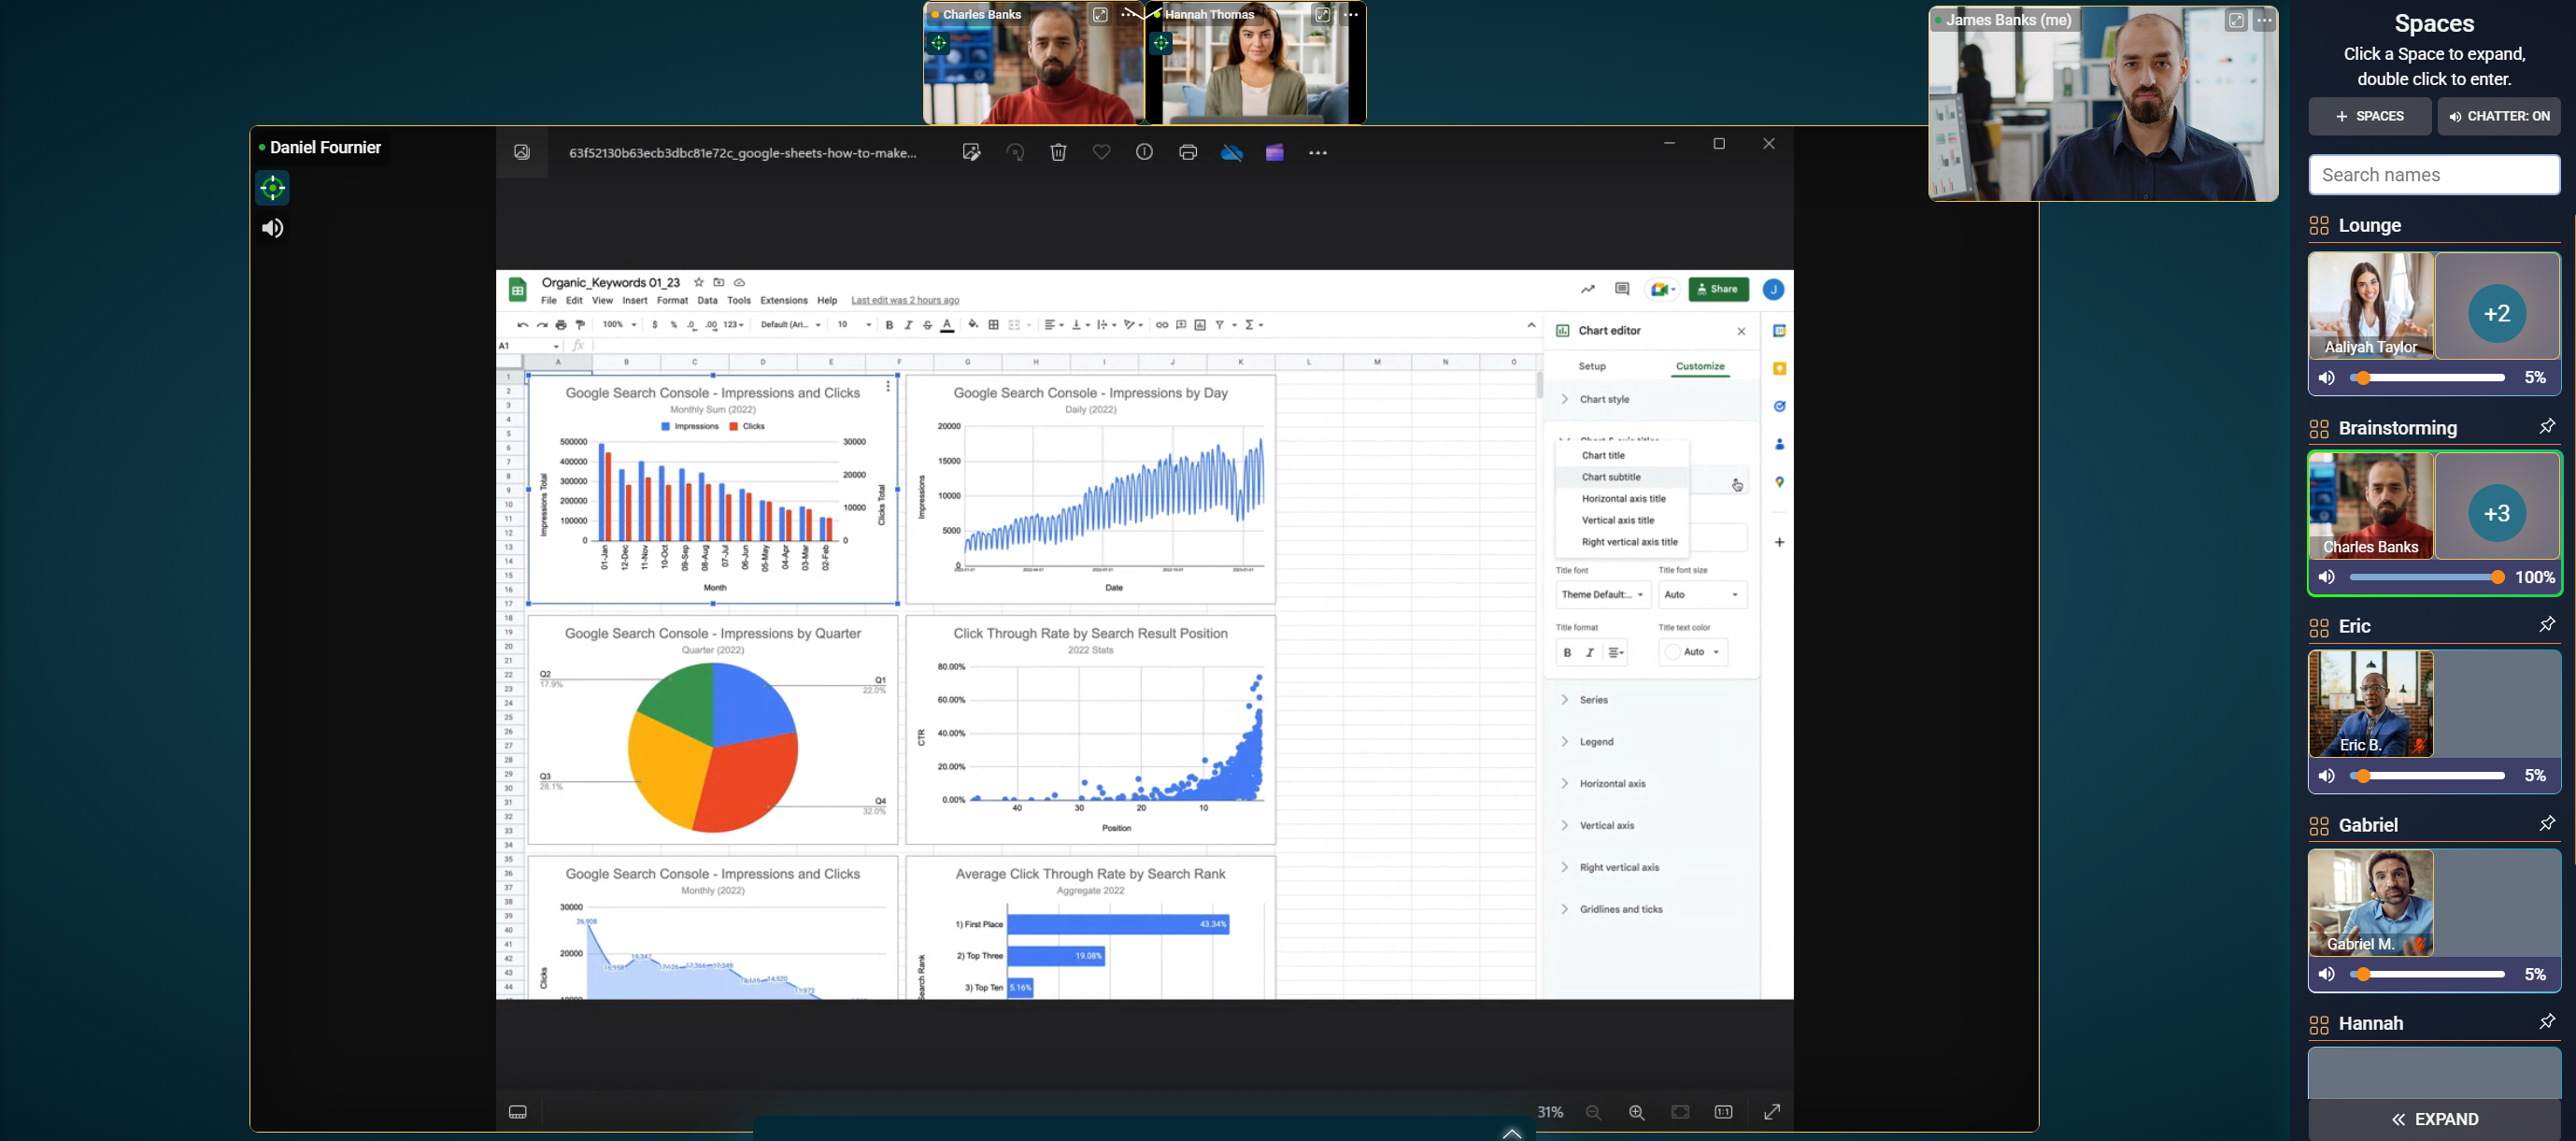The height and width of the screenshot is (1141, 2576).
Task: Click the + SPACES button
Action: click(x=2369, y=116)
